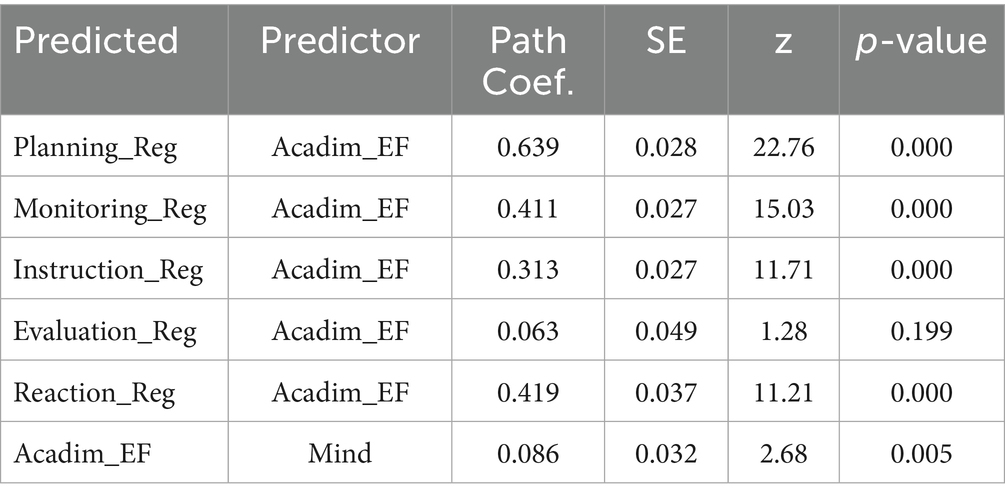Click the Predicted column header
1005x501 pixels.
coord(97,41)
